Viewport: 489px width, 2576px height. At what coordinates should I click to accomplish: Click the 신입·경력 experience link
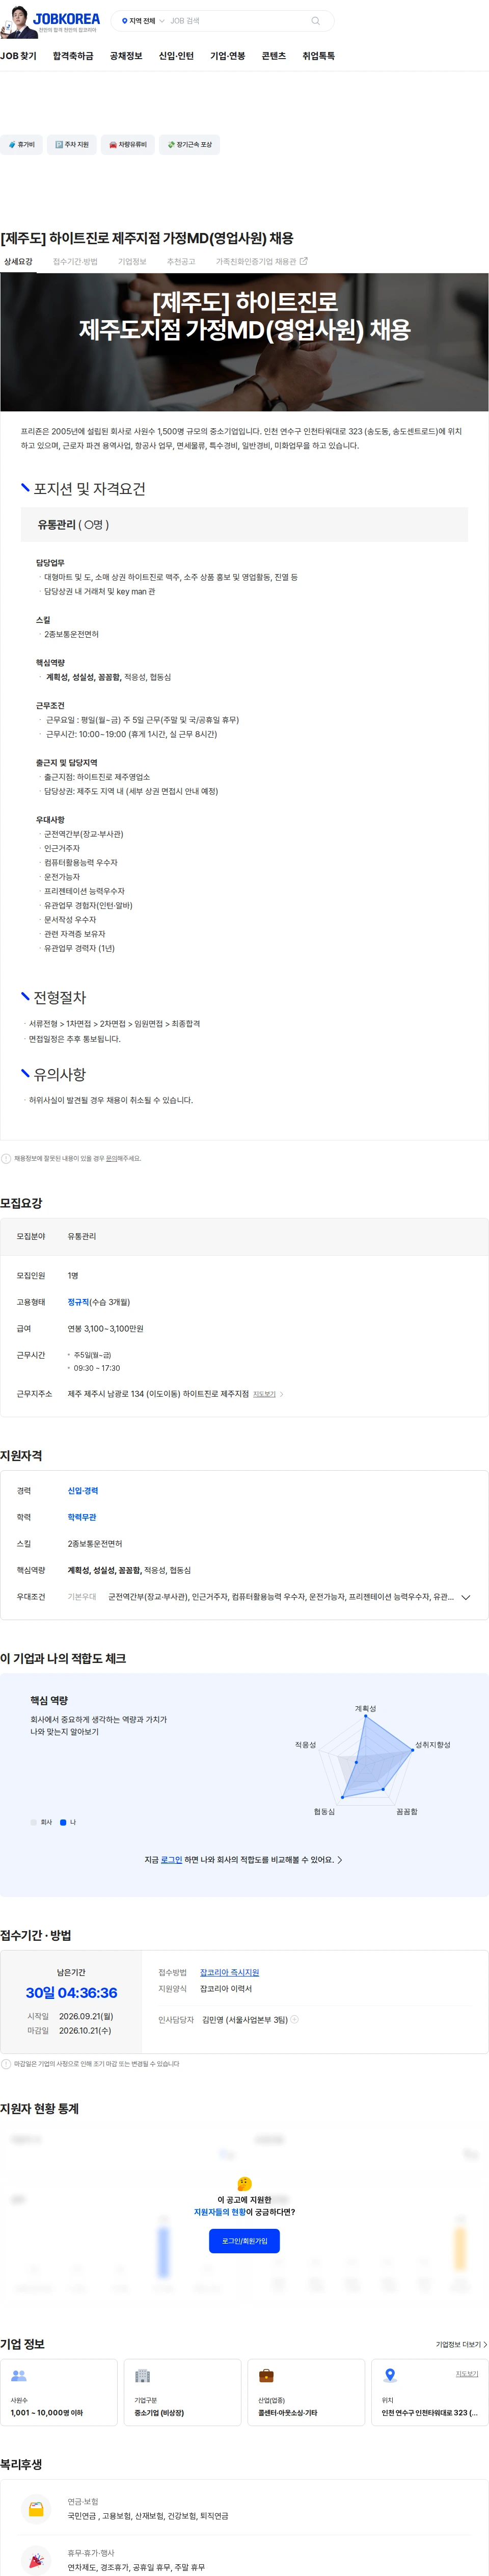83,1490
